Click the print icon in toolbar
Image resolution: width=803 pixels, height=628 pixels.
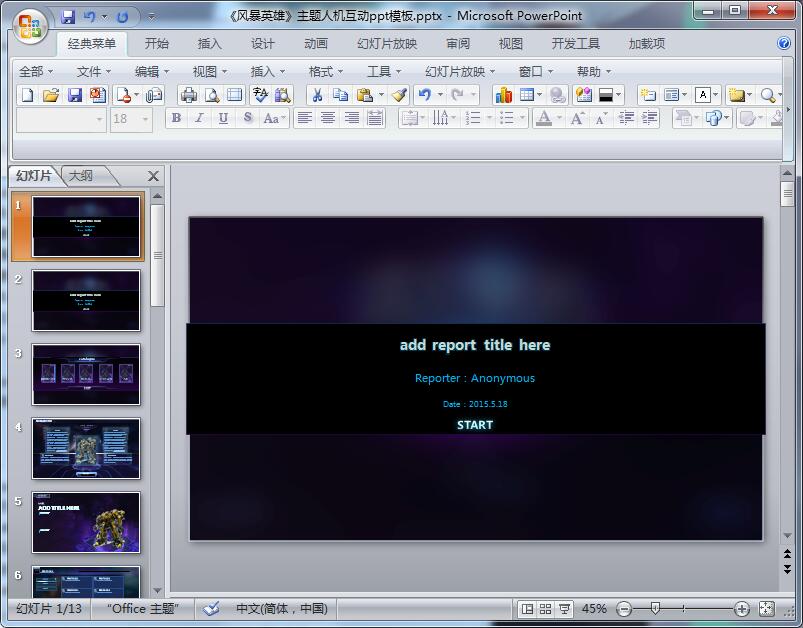click(x=188, y=95)
